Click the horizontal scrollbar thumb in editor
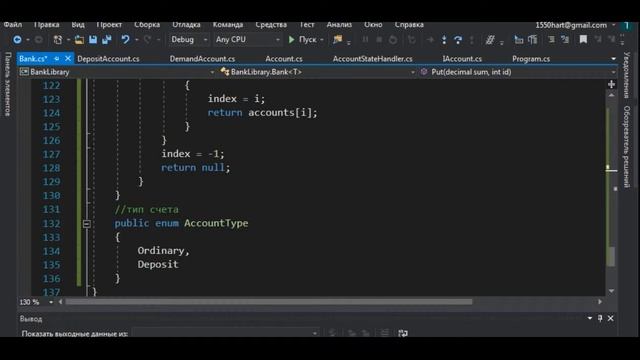The image size is (640, 360). (269, 302)
